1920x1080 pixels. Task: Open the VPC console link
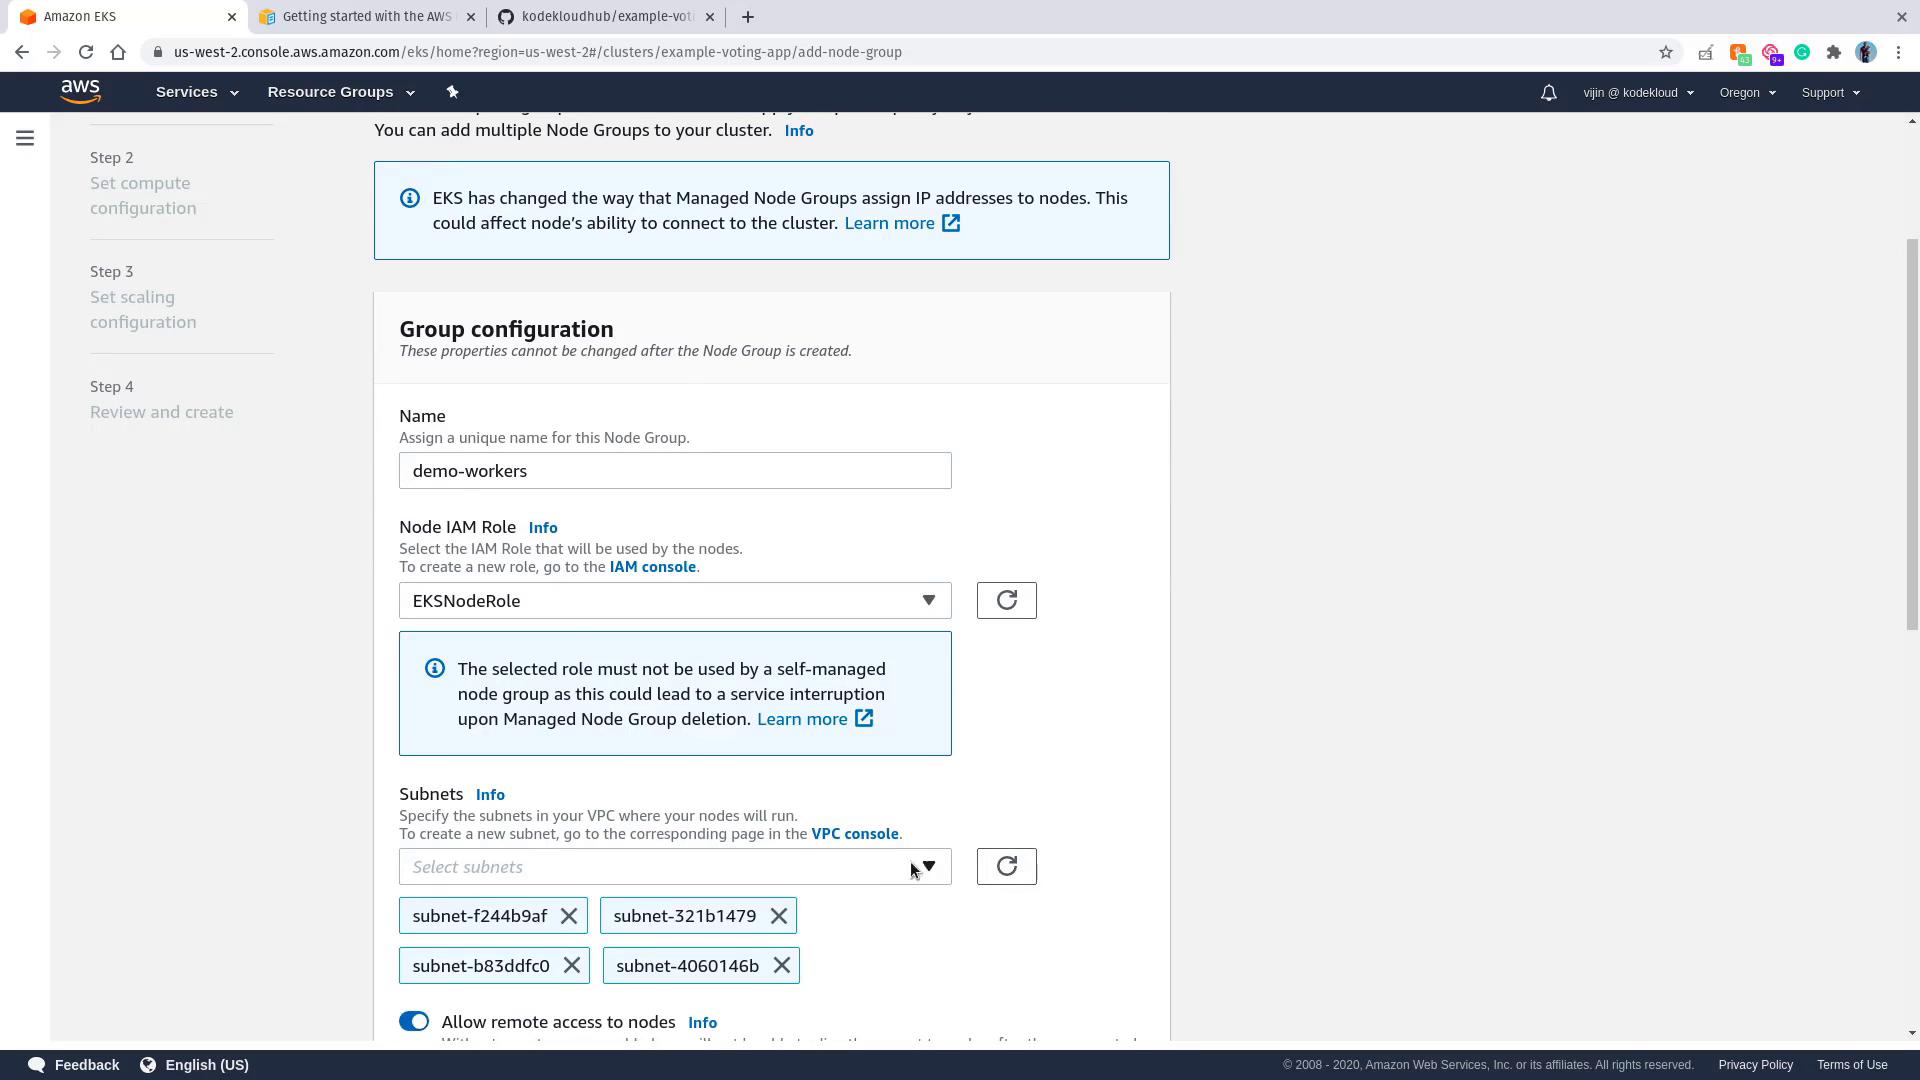point(855,834)
